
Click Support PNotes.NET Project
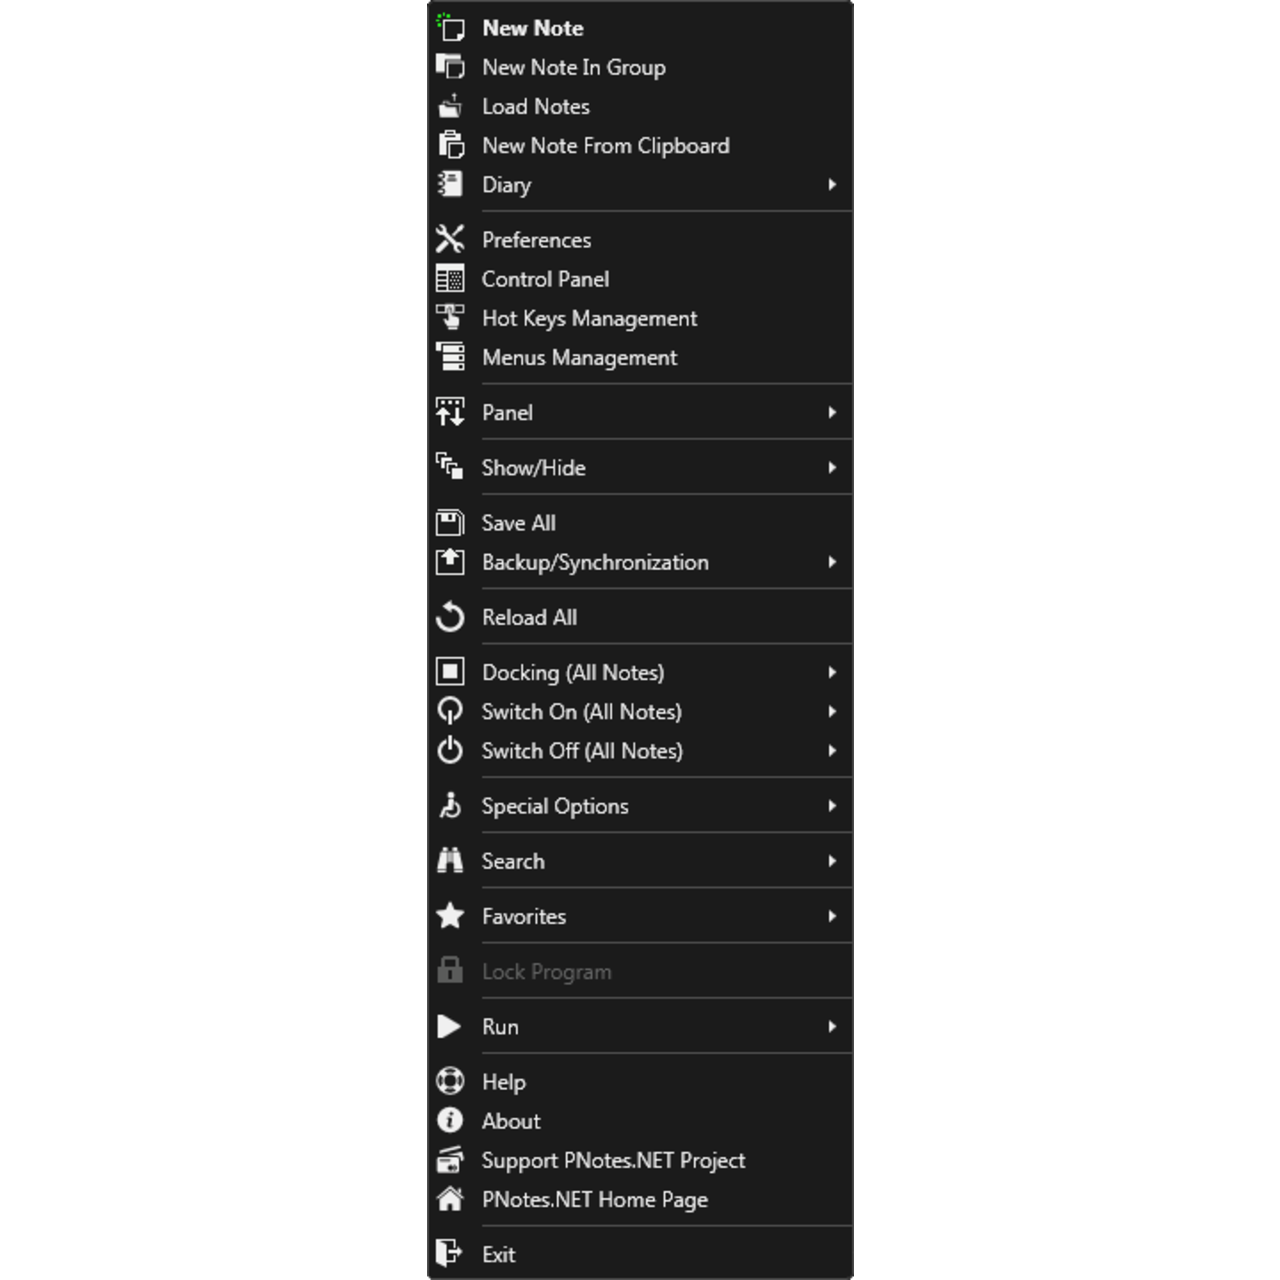(x=613, y=1160)
